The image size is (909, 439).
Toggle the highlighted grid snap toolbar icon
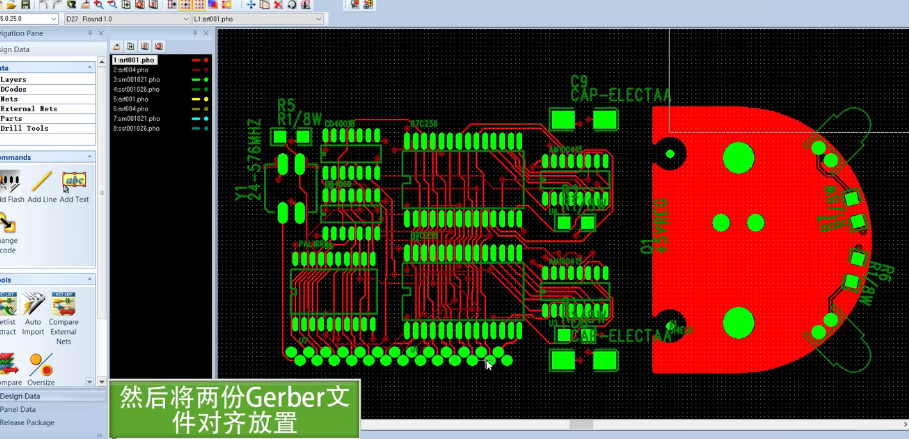point(186,4)
